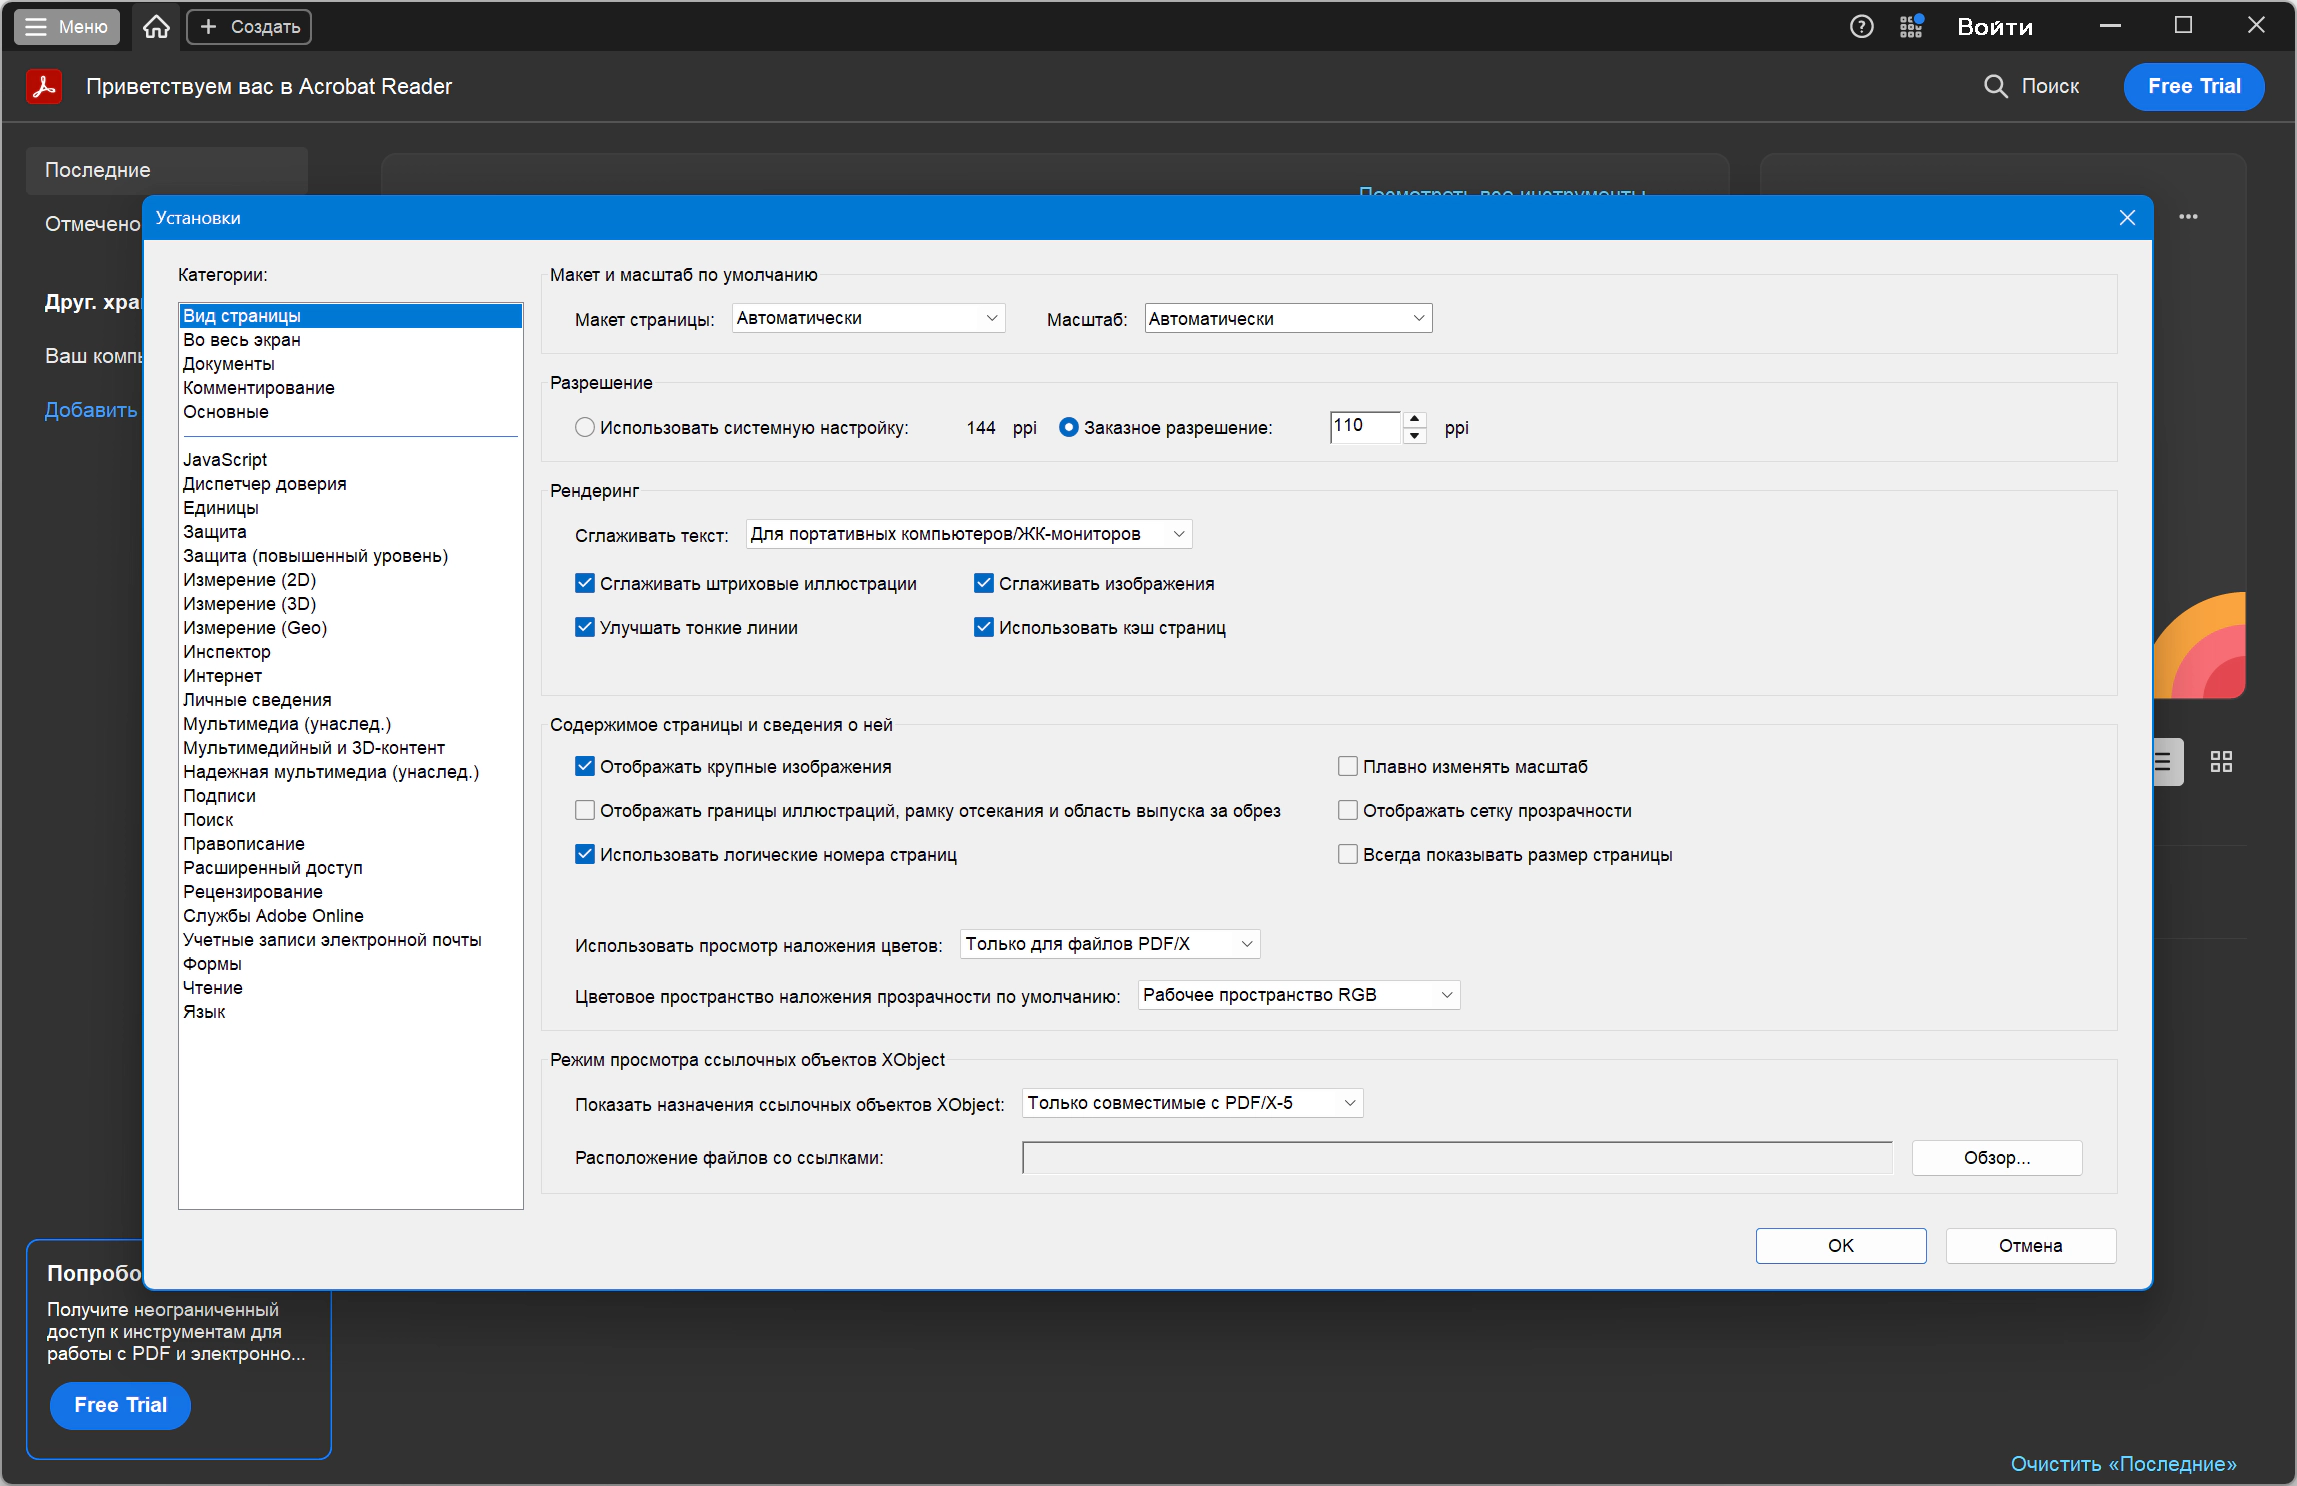The height and width of the screenshot is (1486, 2297).
Task: Open the help question mark icon
Action: coord(1861,27)
